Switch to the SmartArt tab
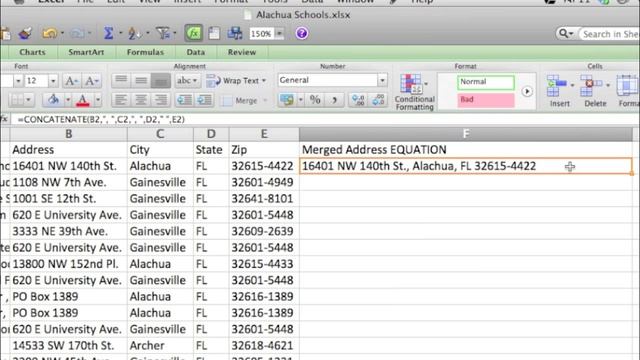The image size is (640, 360). click(86, 52)
